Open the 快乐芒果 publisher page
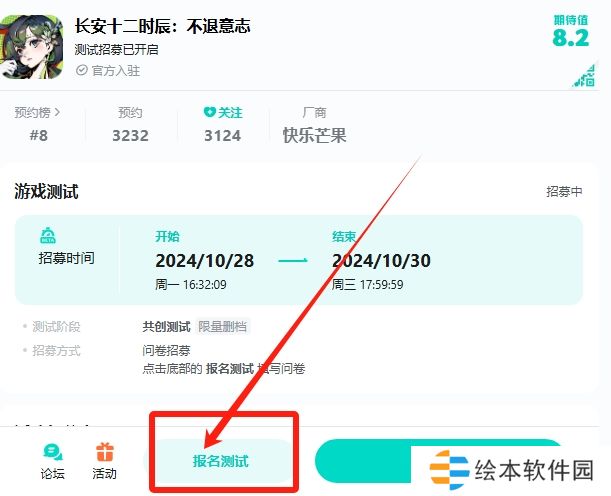Screen dimensions: 611x496 314,135
